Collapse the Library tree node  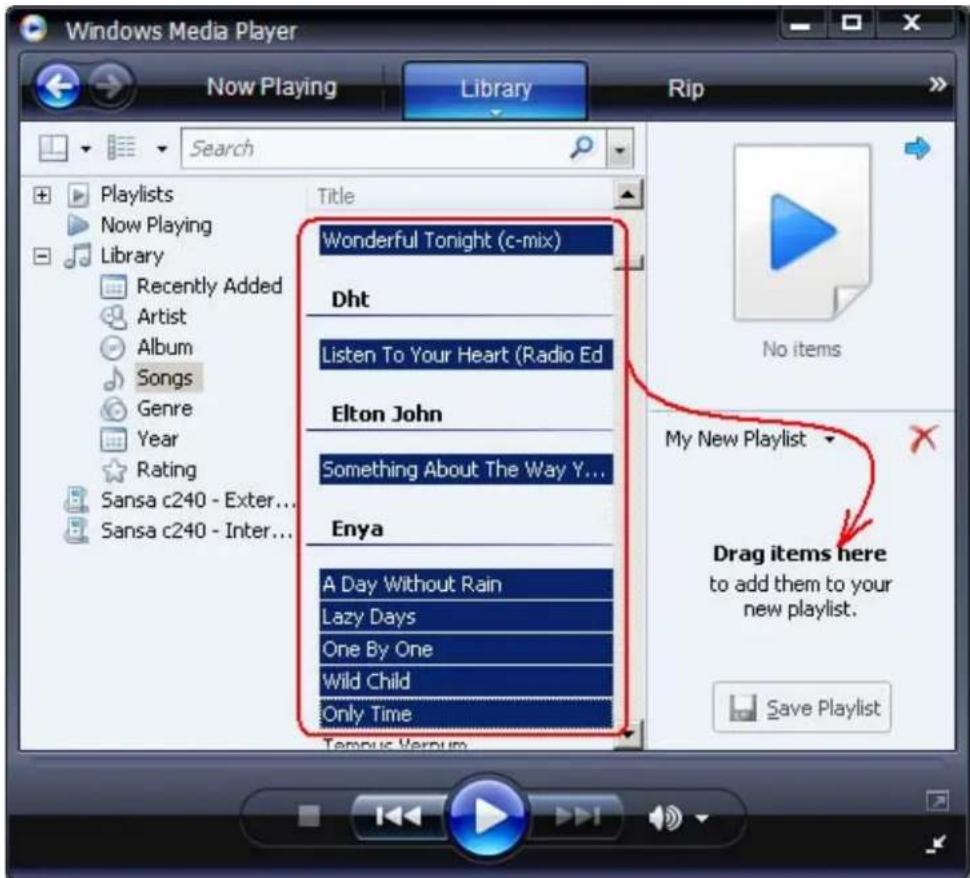41,256
